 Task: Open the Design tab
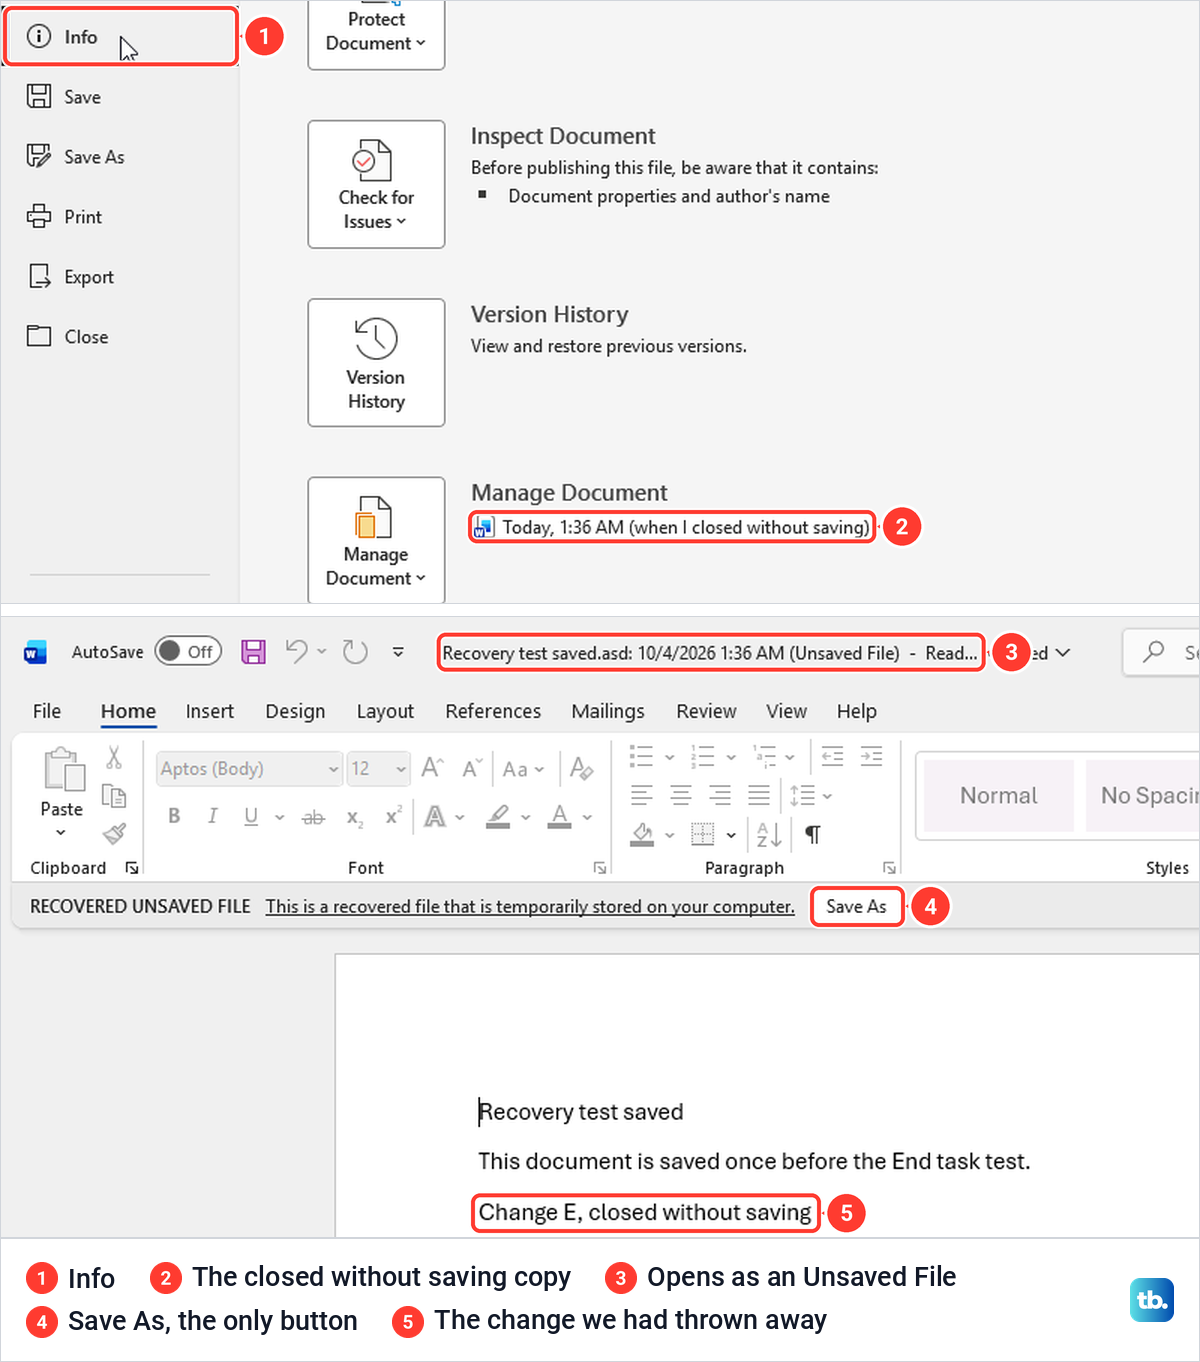(x=295, y=711)
